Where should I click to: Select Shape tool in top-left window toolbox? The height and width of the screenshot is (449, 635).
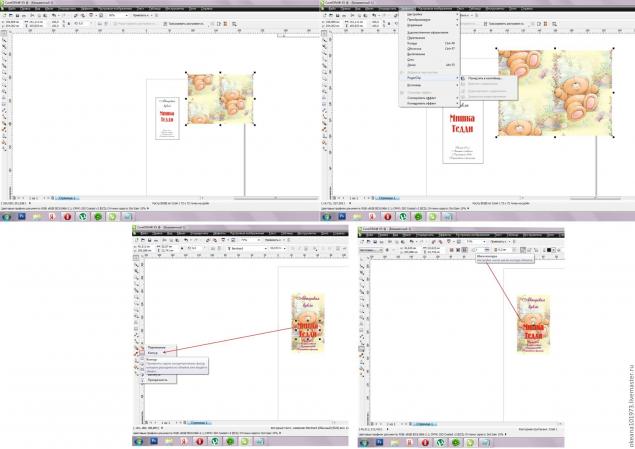tap(4, 40)
